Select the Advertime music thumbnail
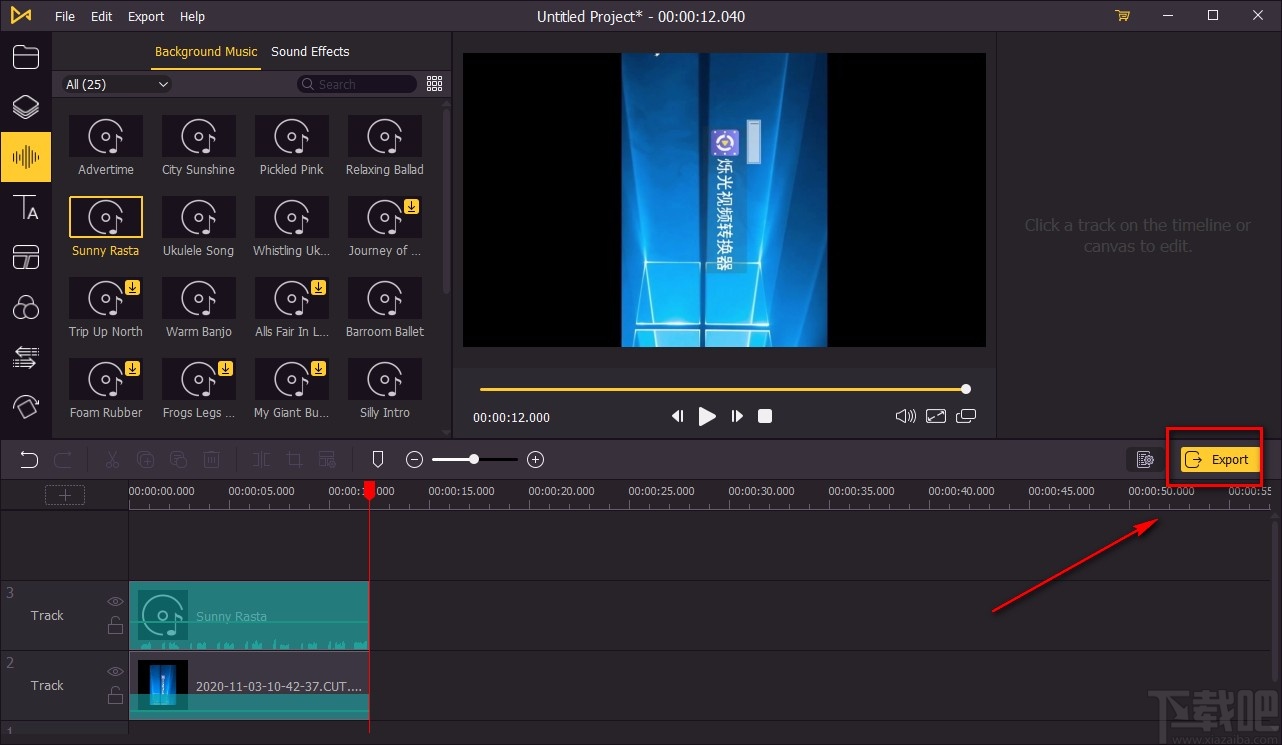The width and height of the screenshot is (1282, 745). pyautogui.click(x=106, y=136)
